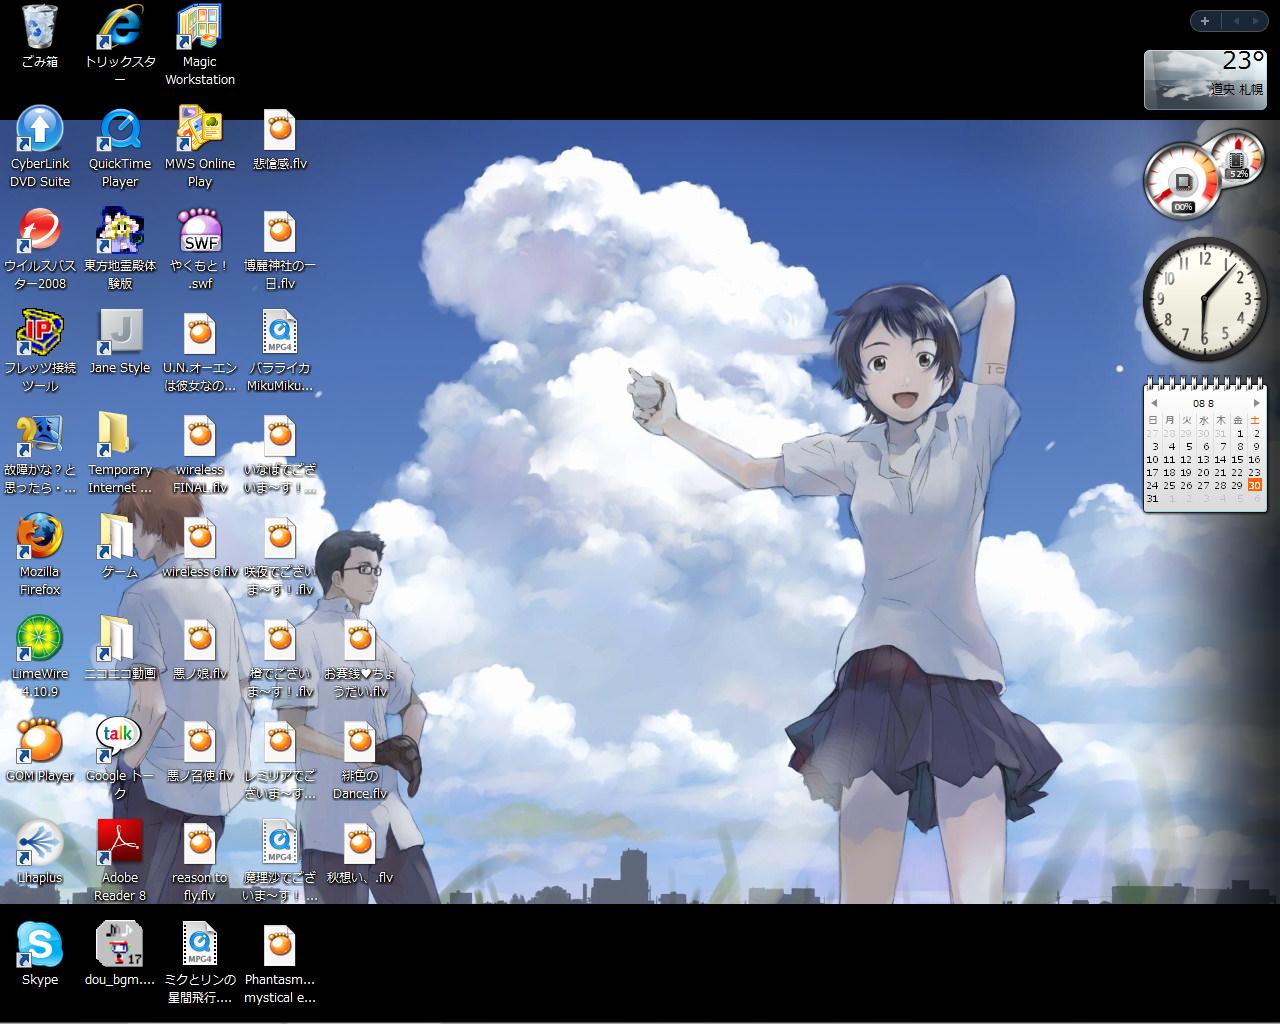Click the memory usage dial showing 52%
The height and width of the screenshot is (1024, 1280).
(1237, 159)
